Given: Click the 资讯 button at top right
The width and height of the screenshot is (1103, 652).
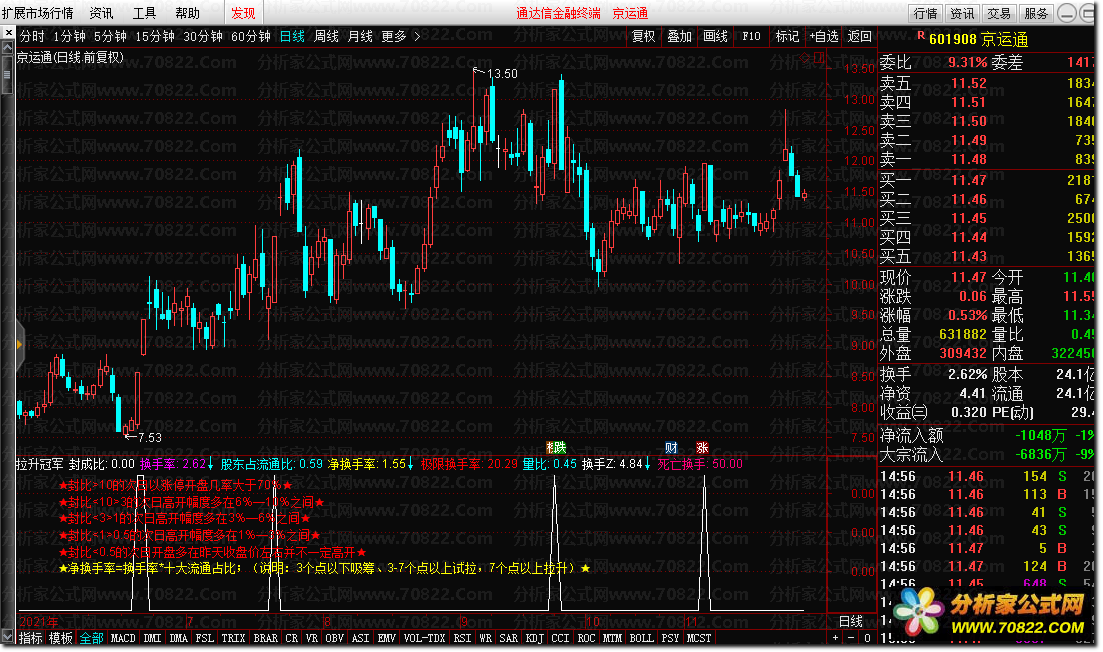Looking at the screenshot, I should (x=962, y=13).
